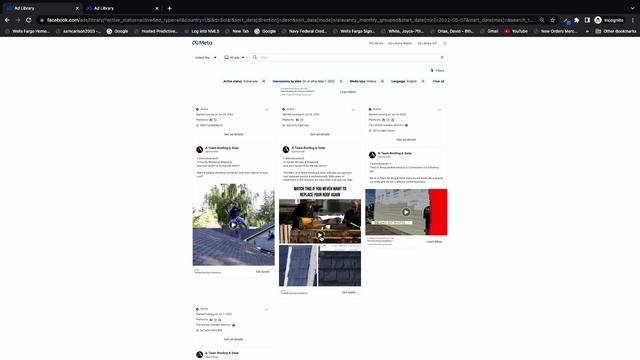Viewport: 640px width, 360px height.
Task: Close the second Ad Library tab
Action: (157, 8)
